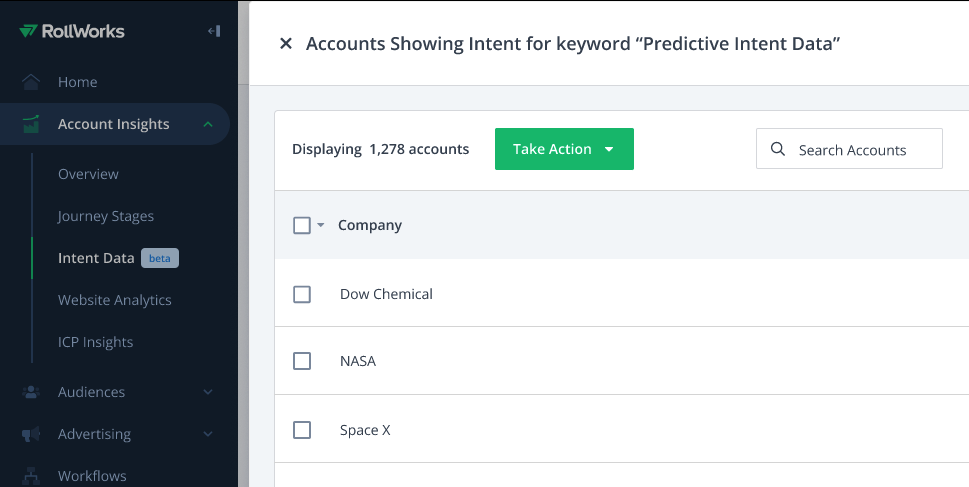Open the Website Analytics menu item

[115, 300]
